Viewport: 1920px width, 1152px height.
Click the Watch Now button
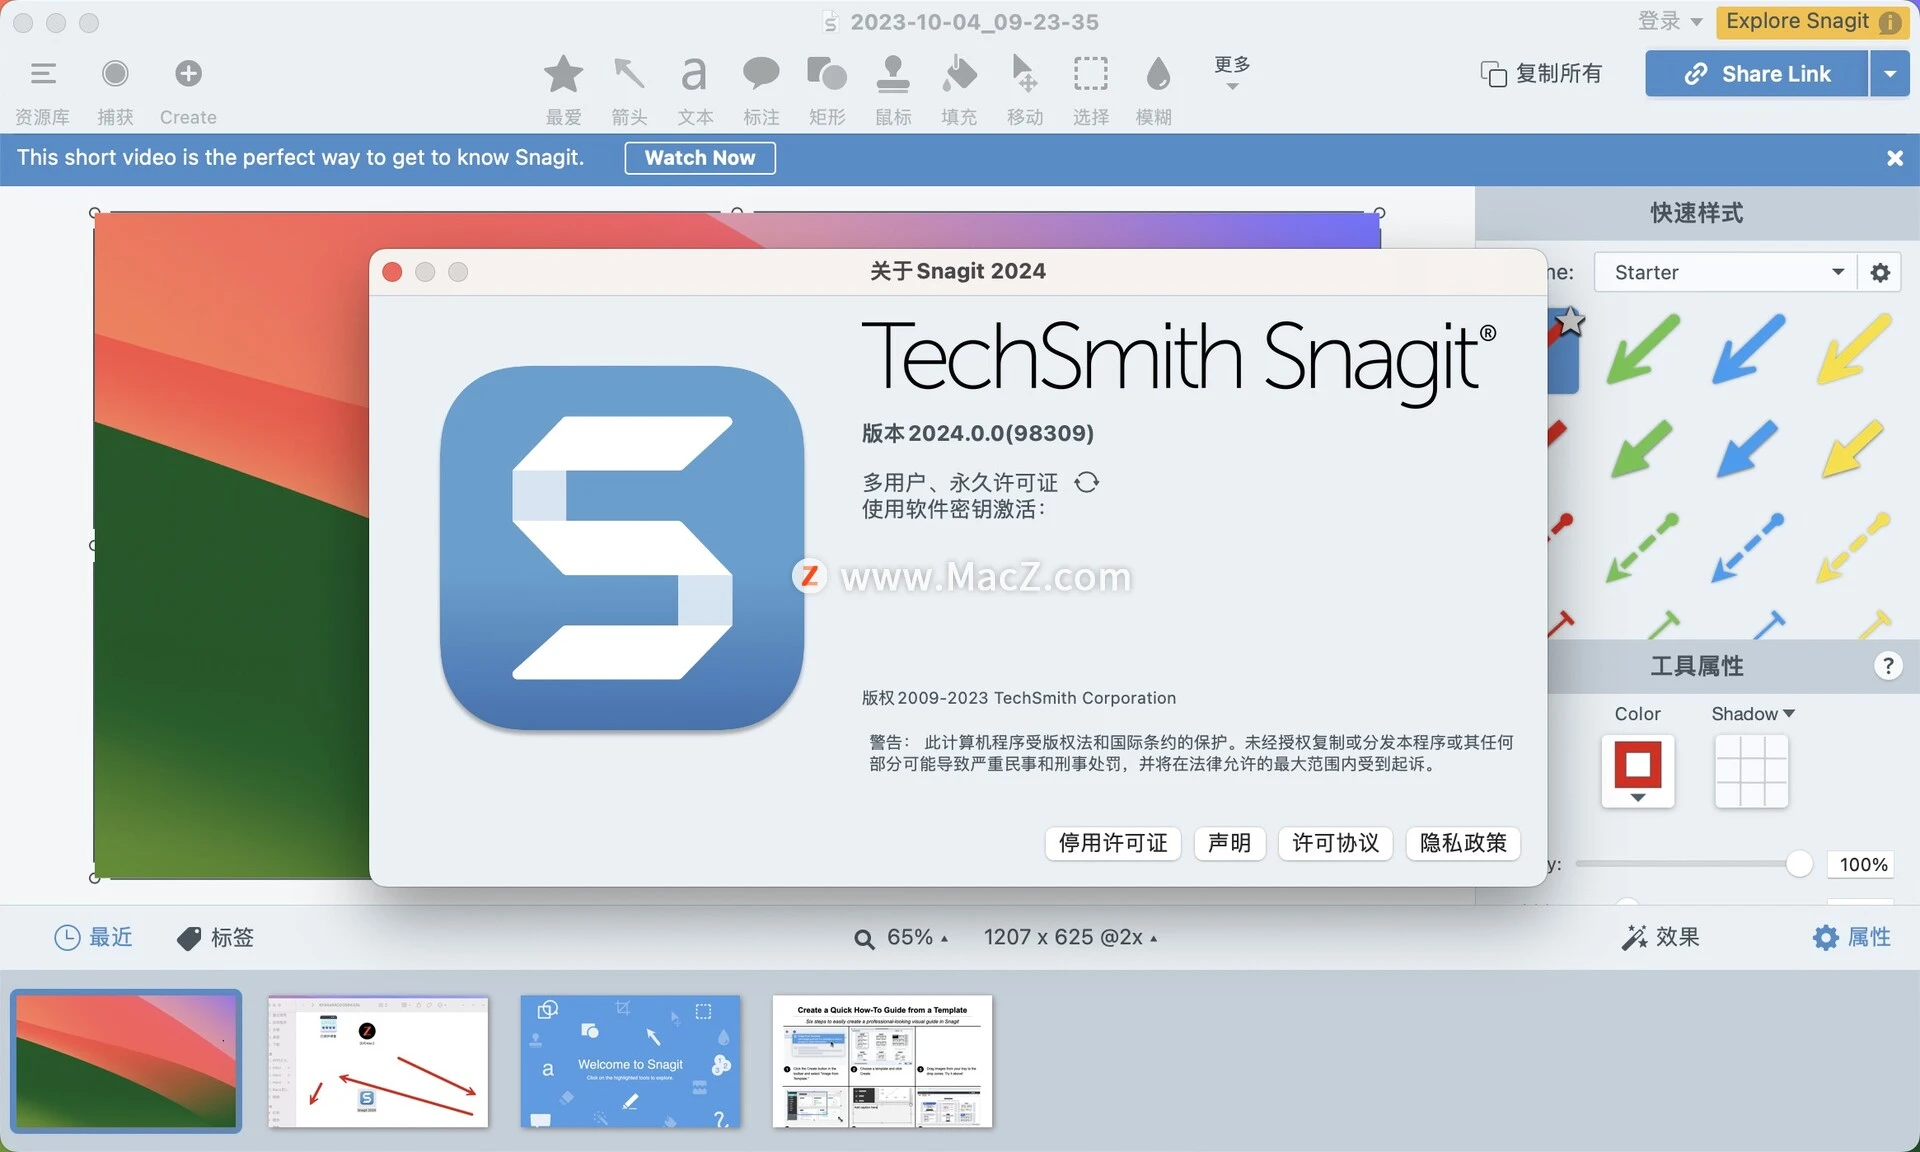pyautogui.click(x=699, y=158)
